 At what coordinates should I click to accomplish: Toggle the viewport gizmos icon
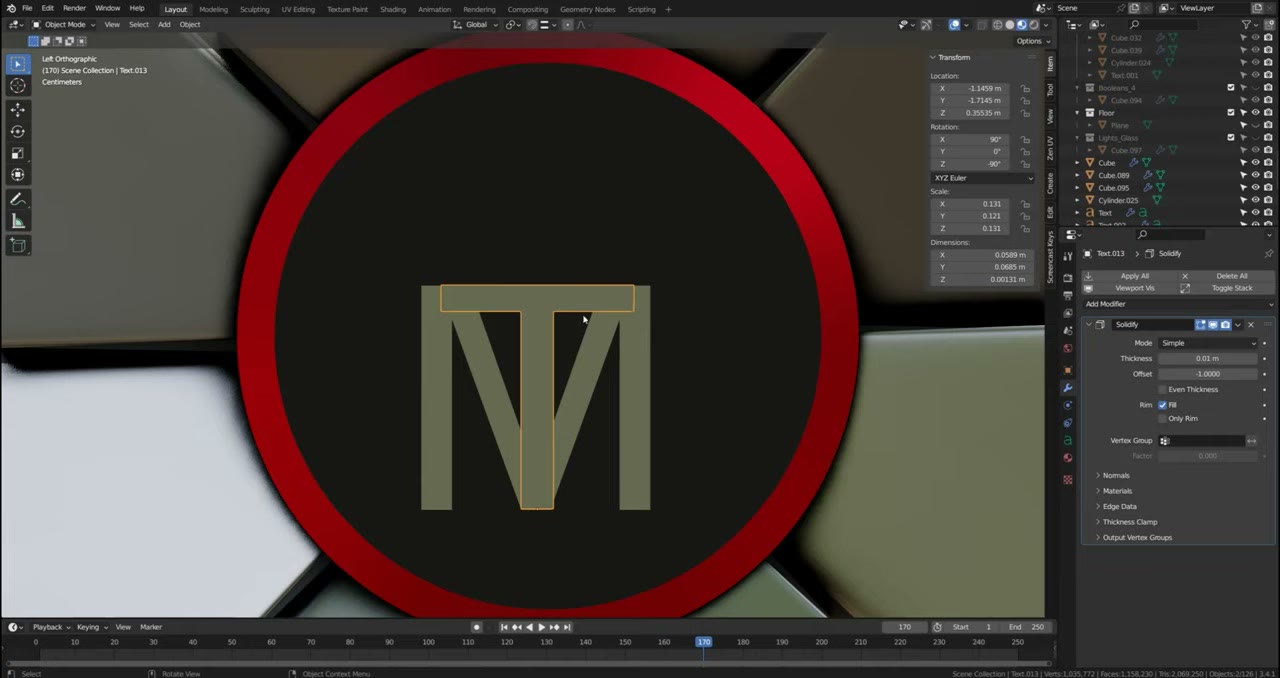pos(926,25)
